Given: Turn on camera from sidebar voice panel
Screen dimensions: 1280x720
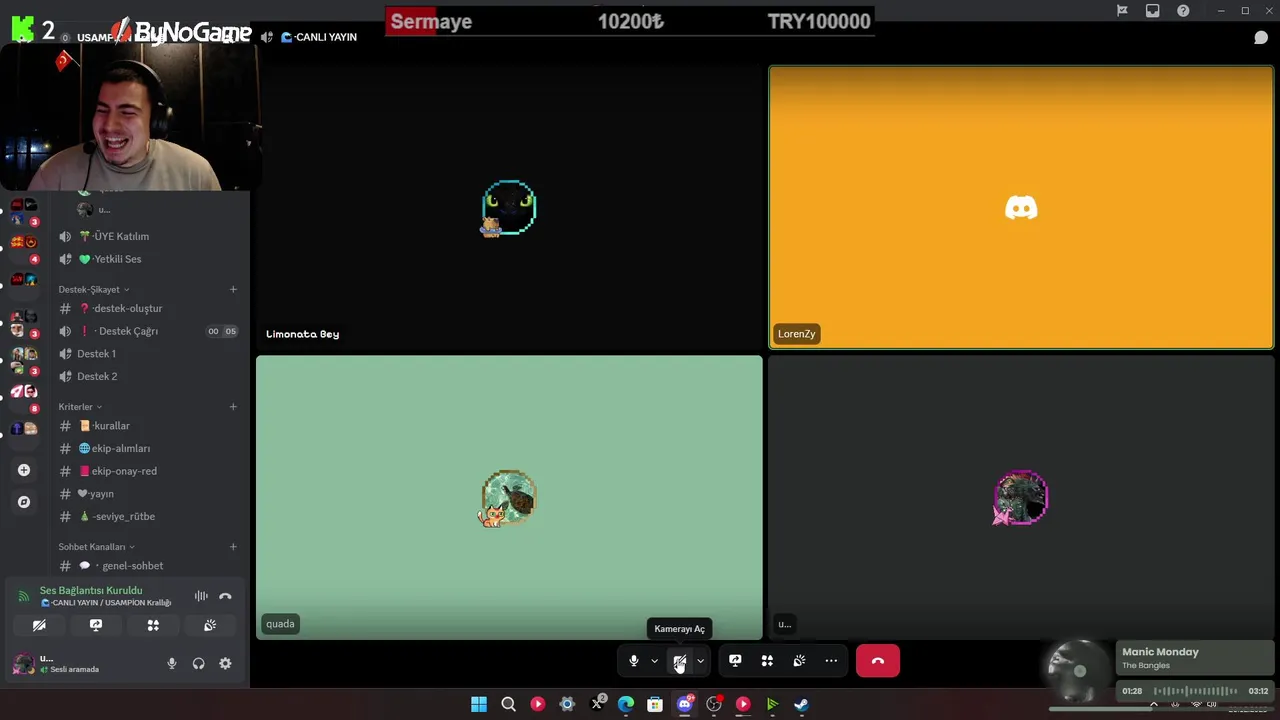Looking at the screenshot, I should tap(39, 625).
